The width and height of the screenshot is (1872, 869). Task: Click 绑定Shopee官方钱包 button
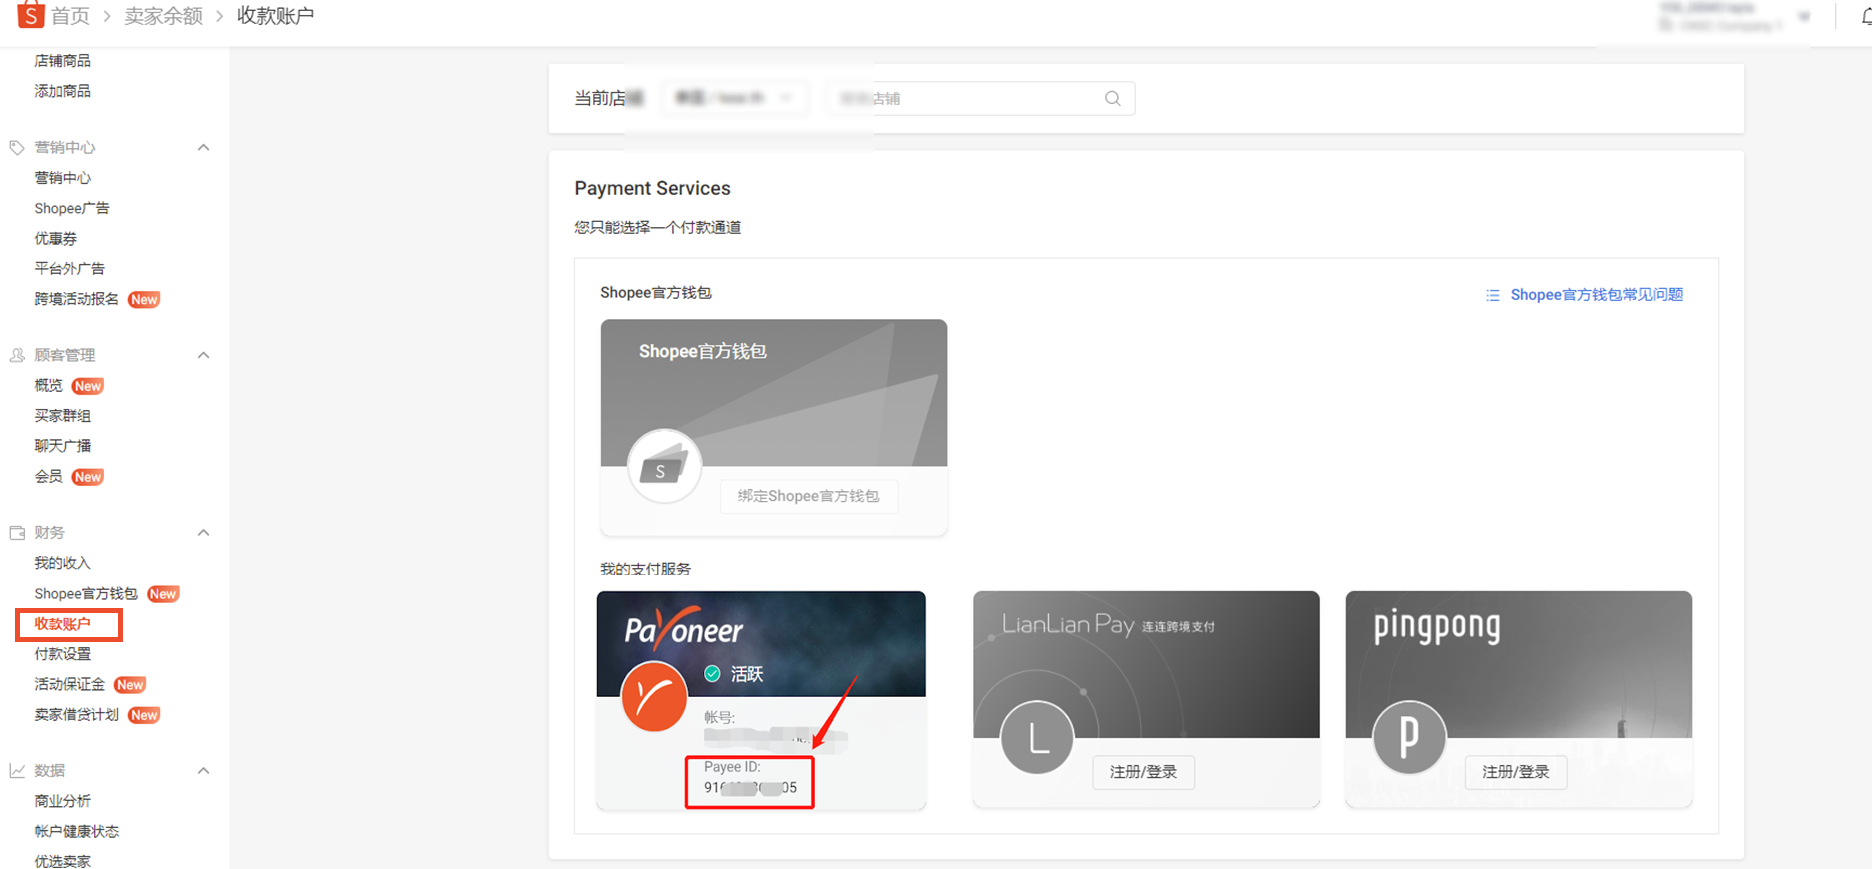point(809,496)
